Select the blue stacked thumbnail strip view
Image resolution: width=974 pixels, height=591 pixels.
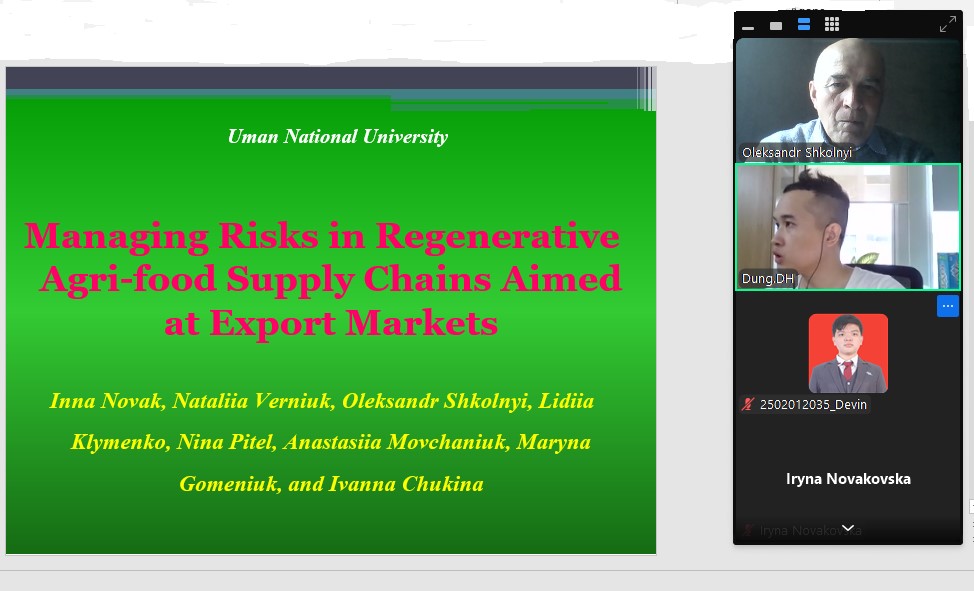(804, 24)
